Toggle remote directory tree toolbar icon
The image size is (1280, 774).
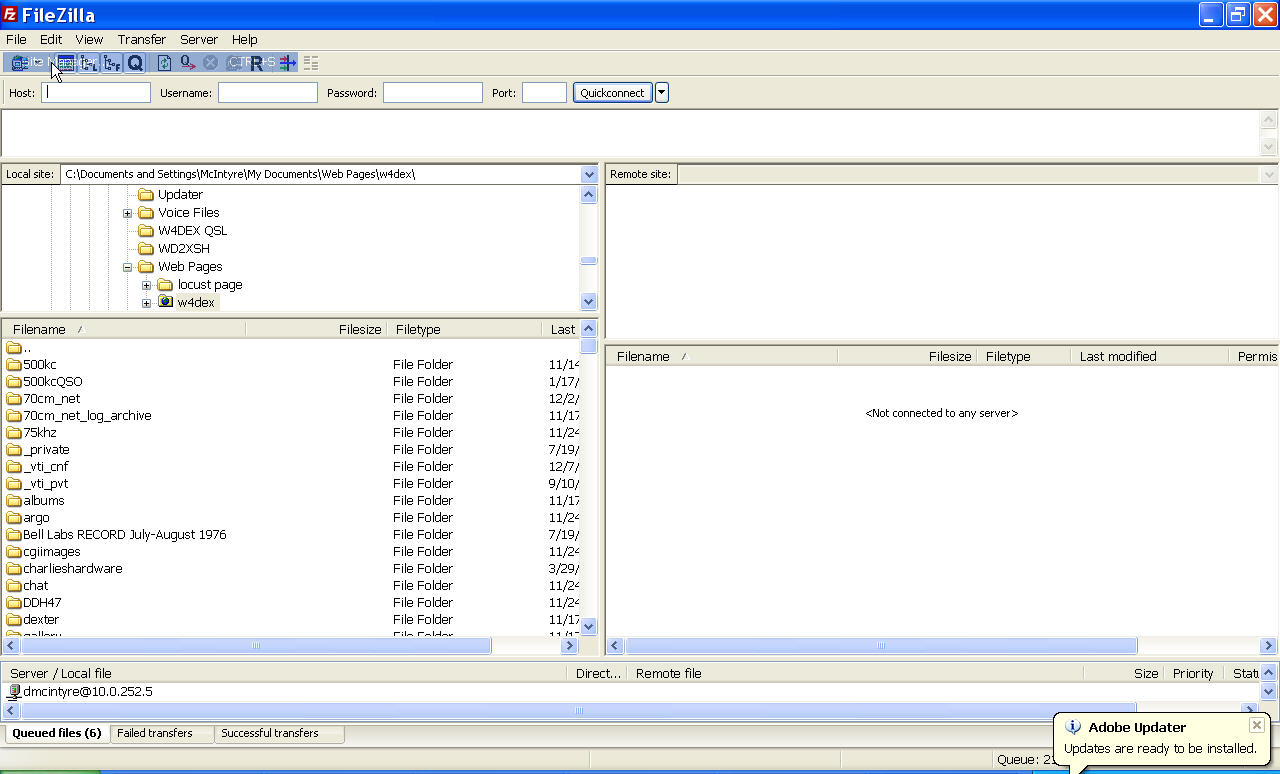pos(112,63)
